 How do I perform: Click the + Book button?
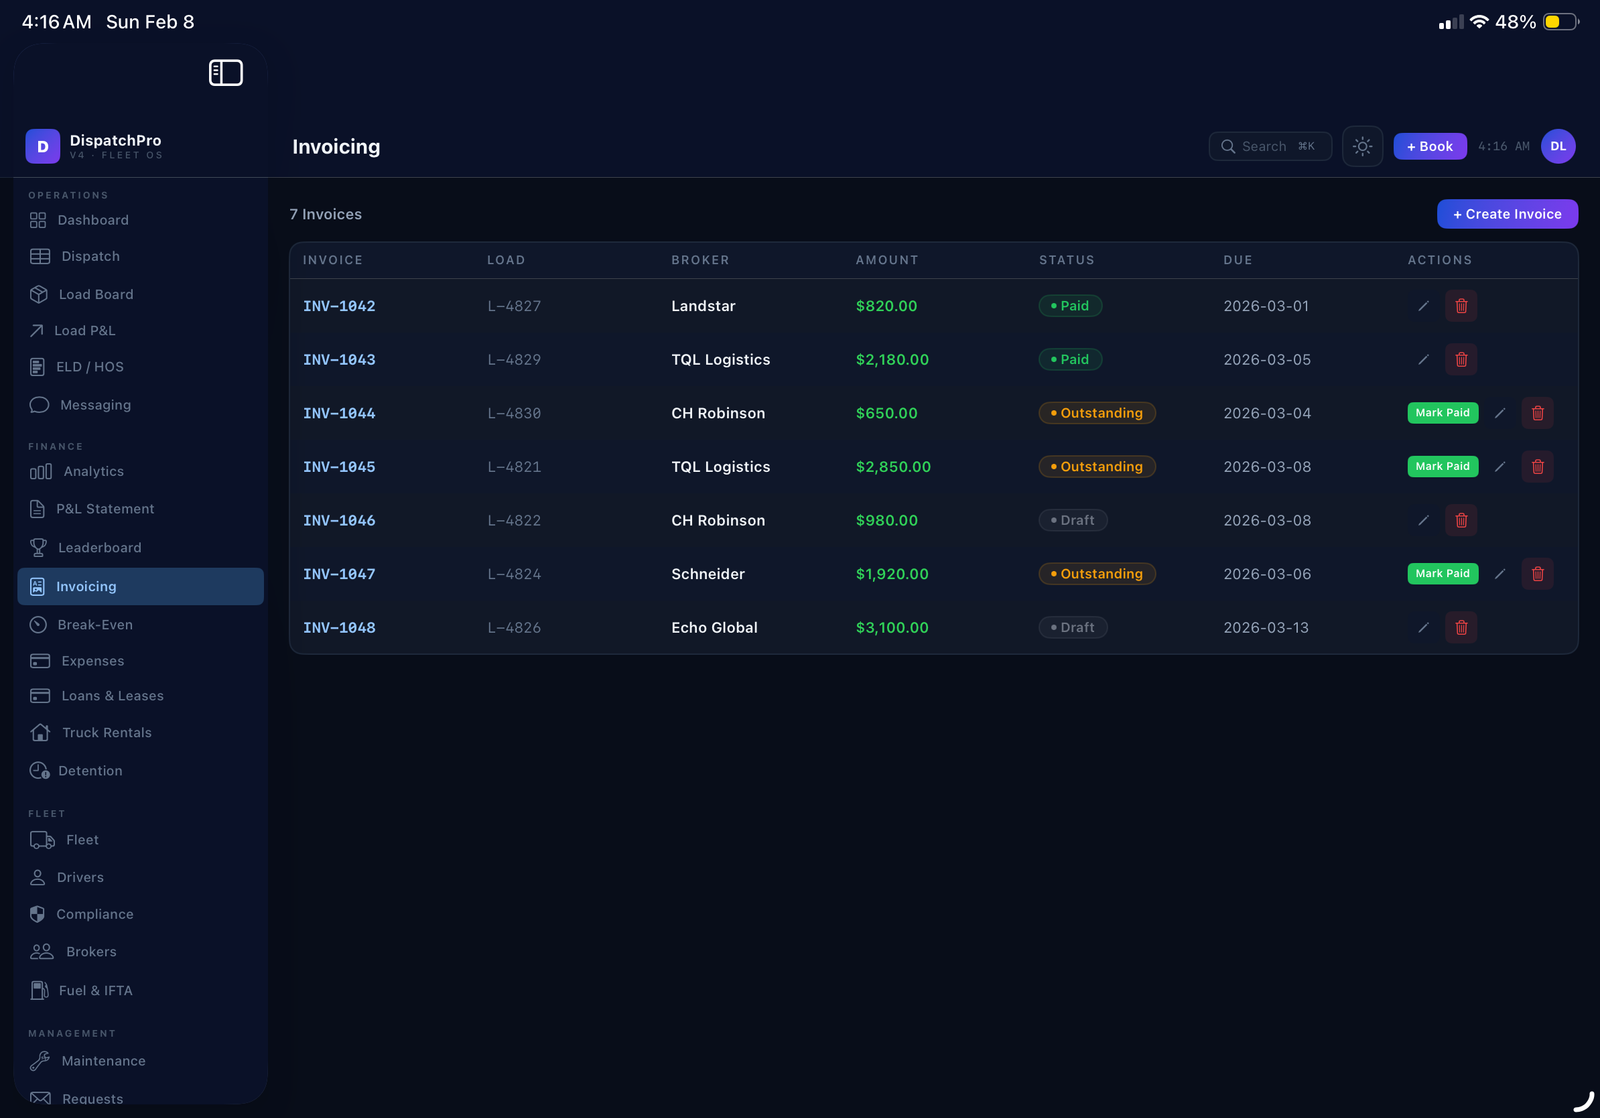point(1429,147)
